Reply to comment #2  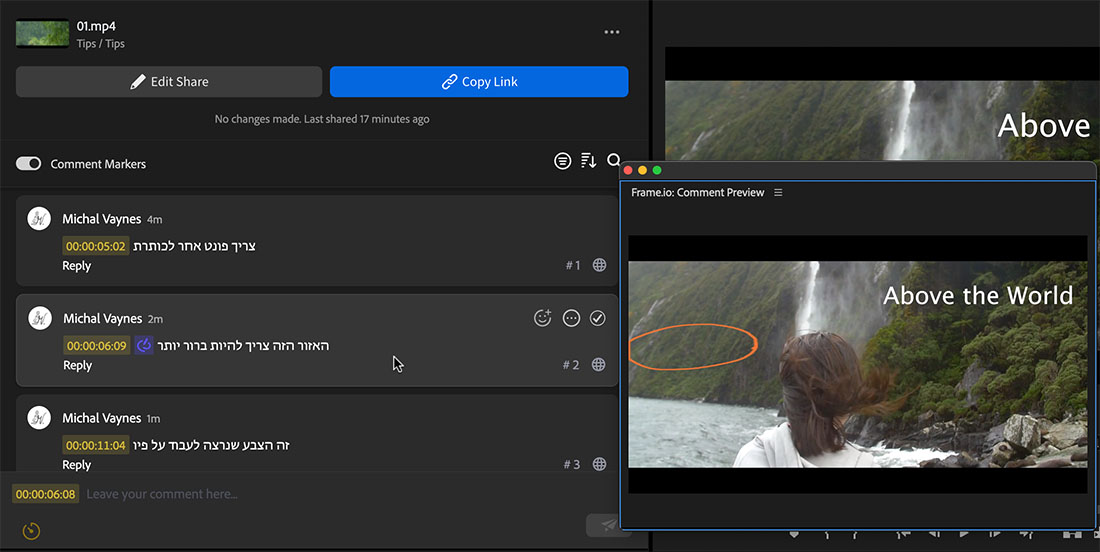pos(77,365)
